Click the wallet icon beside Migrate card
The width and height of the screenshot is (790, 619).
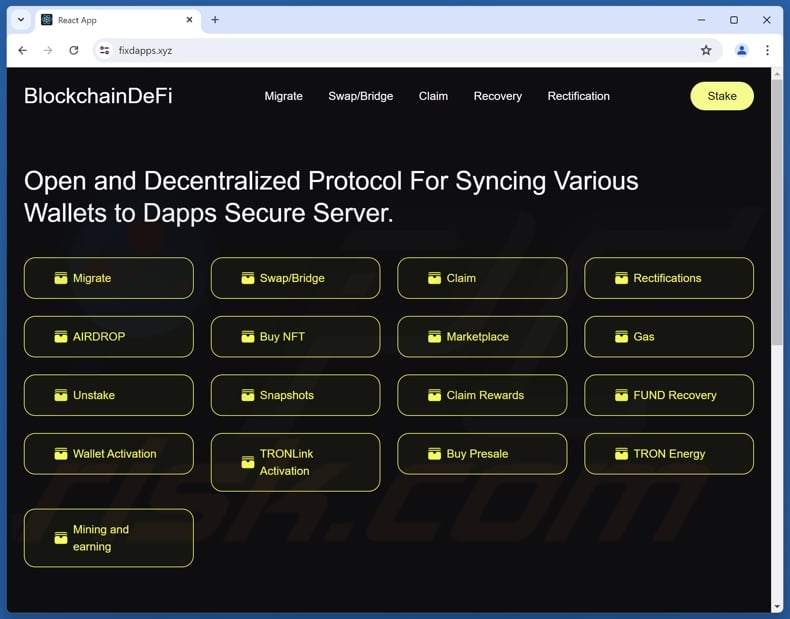(61, 278)
